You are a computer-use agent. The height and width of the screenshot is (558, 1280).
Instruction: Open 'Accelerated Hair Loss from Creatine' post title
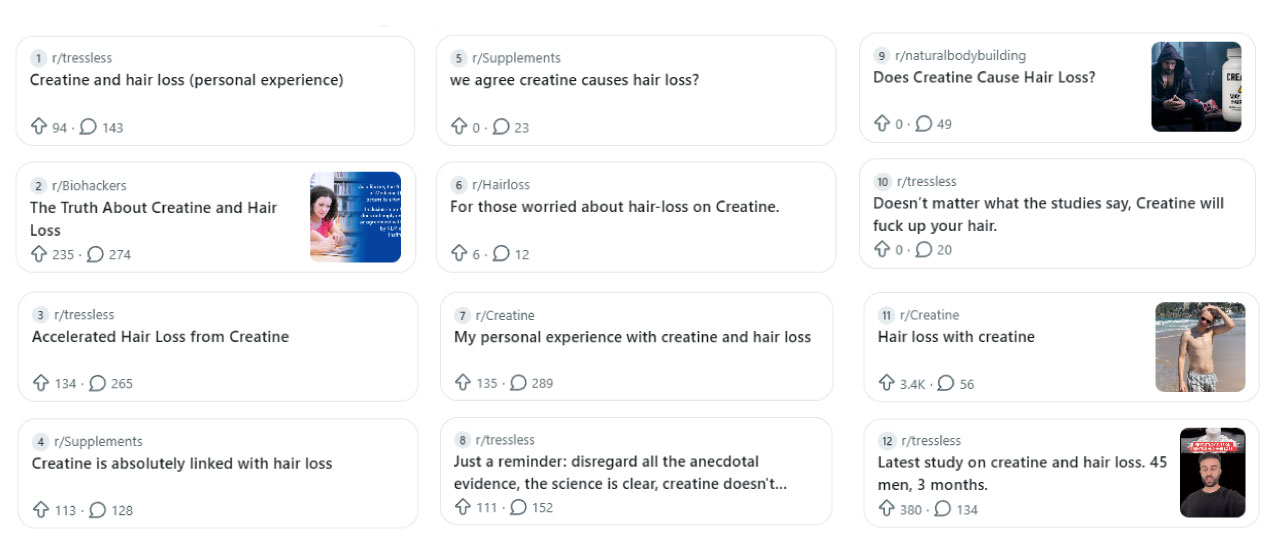pos(160,337)
